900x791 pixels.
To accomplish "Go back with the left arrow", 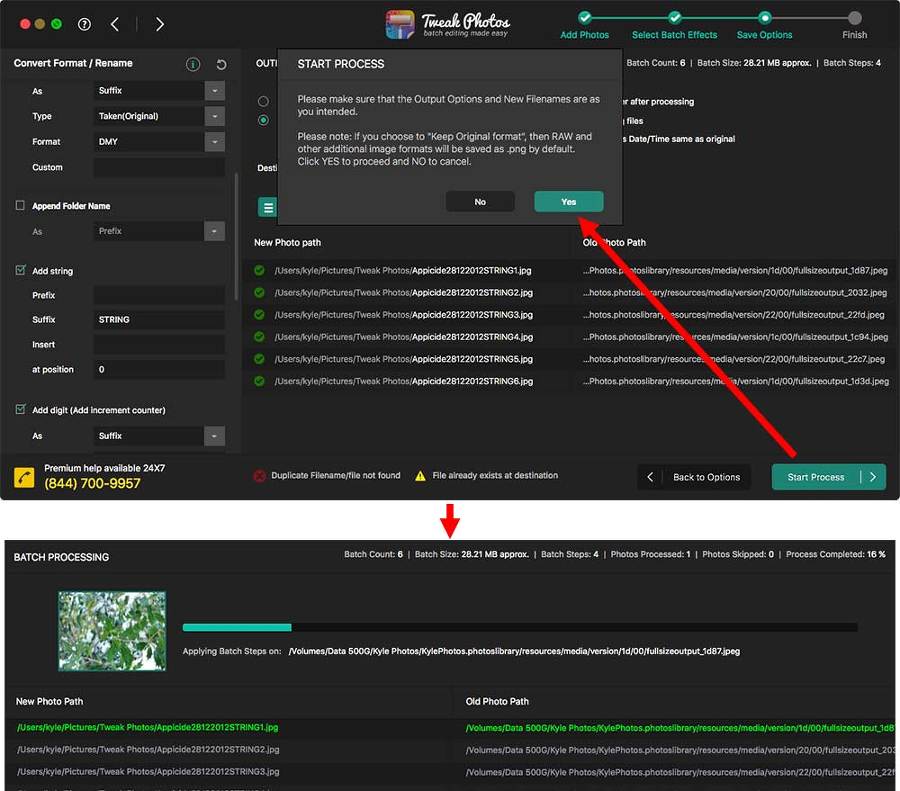I will pyautogui.click(x=115, y=24).
